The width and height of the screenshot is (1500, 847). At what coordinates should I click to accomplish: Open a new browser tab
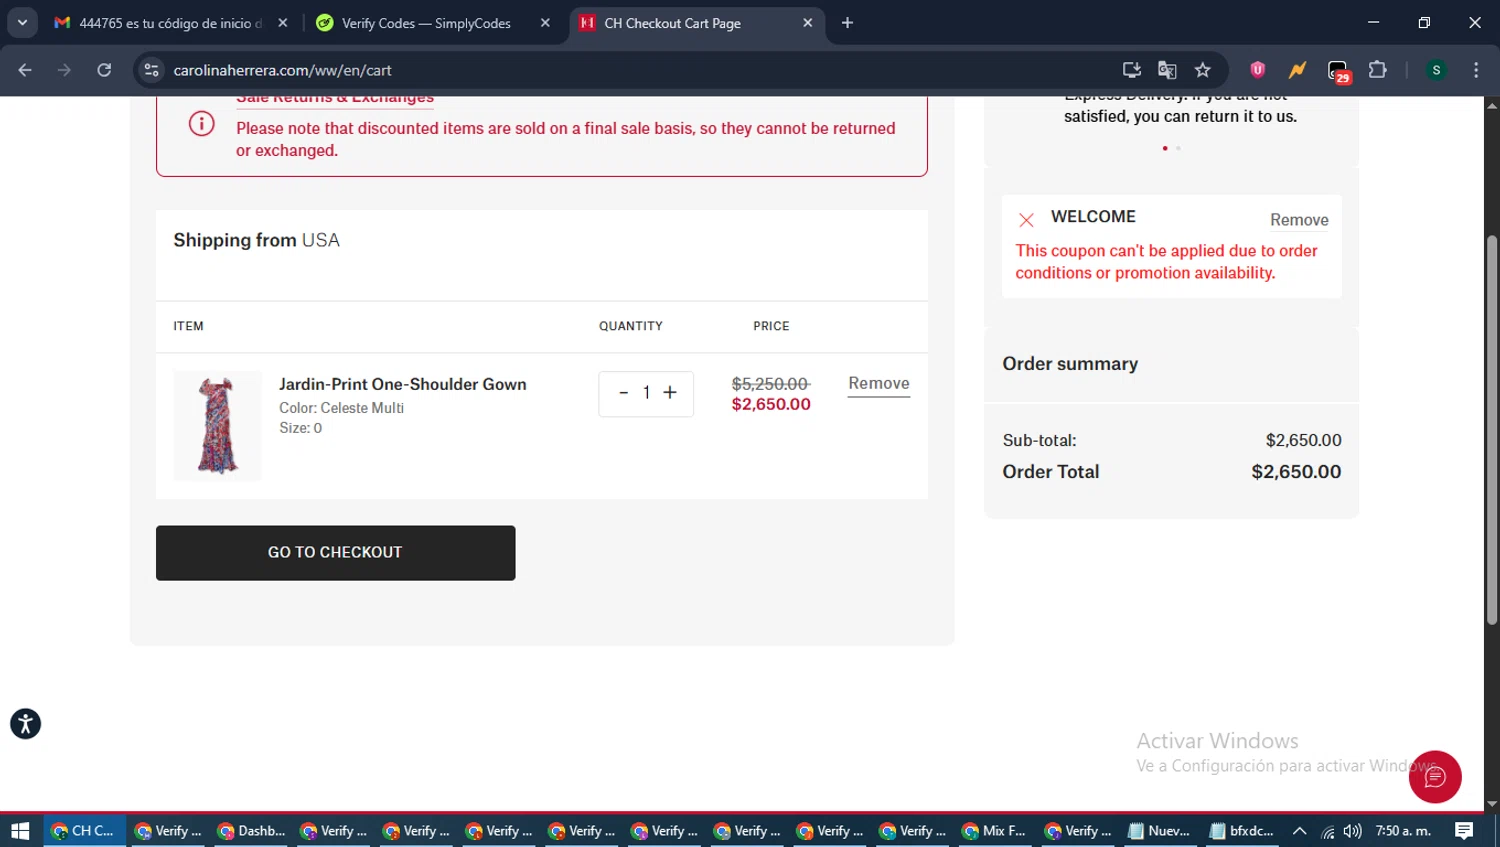847,23
